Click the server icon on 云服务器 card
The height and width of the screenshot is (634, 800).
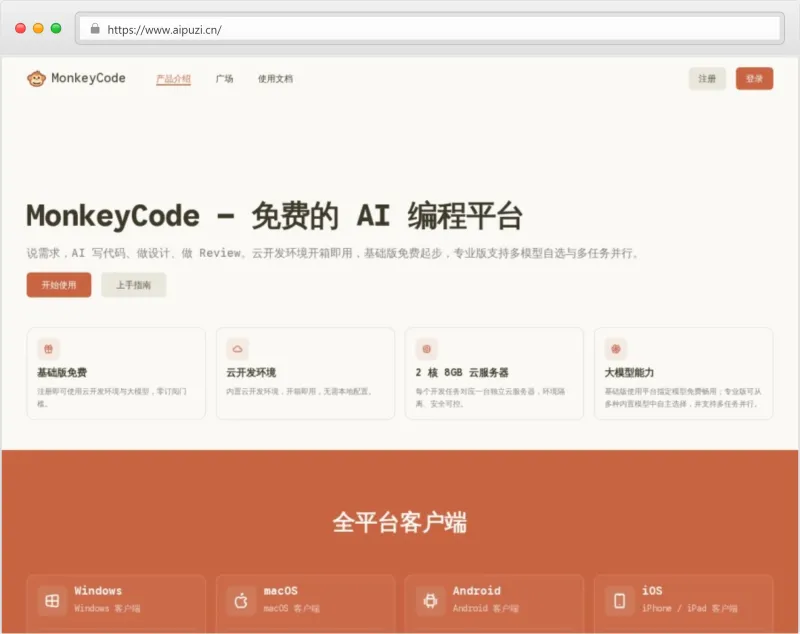point(425,349)
